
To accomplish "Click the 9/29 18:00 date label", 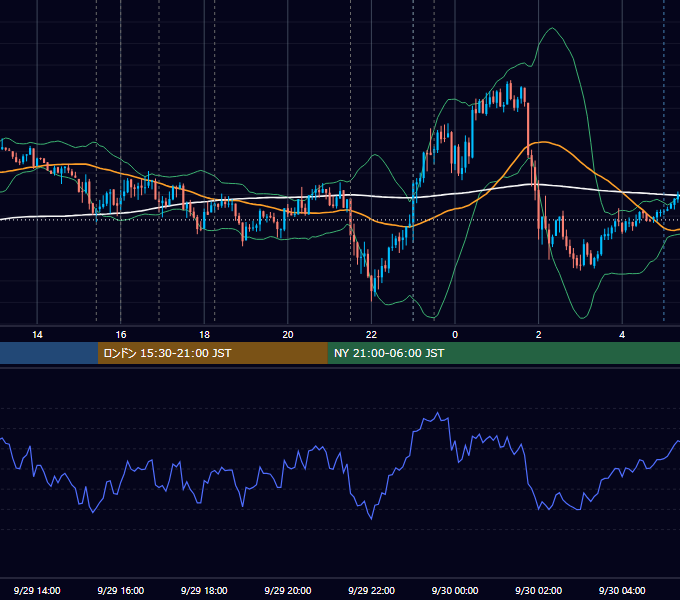I will click(204, 590).
